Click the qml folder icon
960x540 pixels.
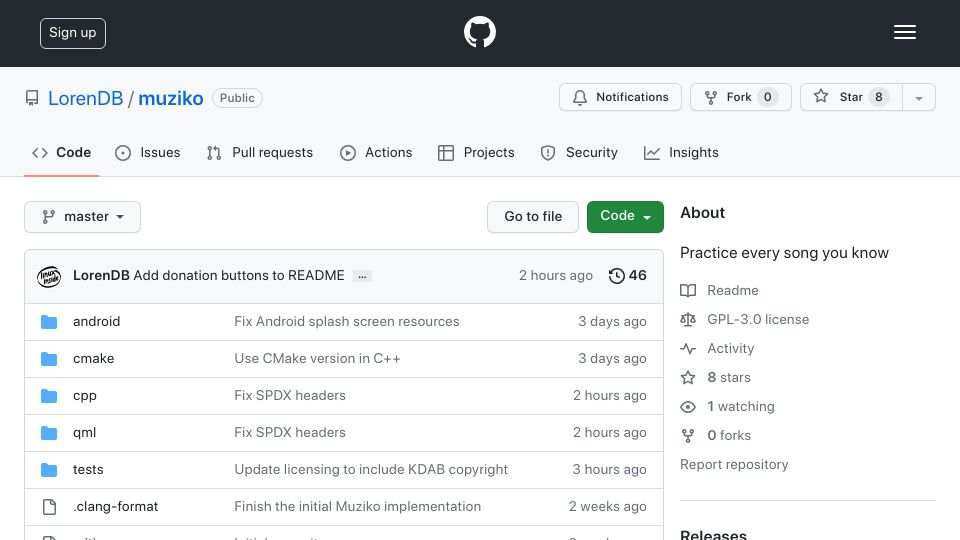pyautogui.click(x=49, y=433)
